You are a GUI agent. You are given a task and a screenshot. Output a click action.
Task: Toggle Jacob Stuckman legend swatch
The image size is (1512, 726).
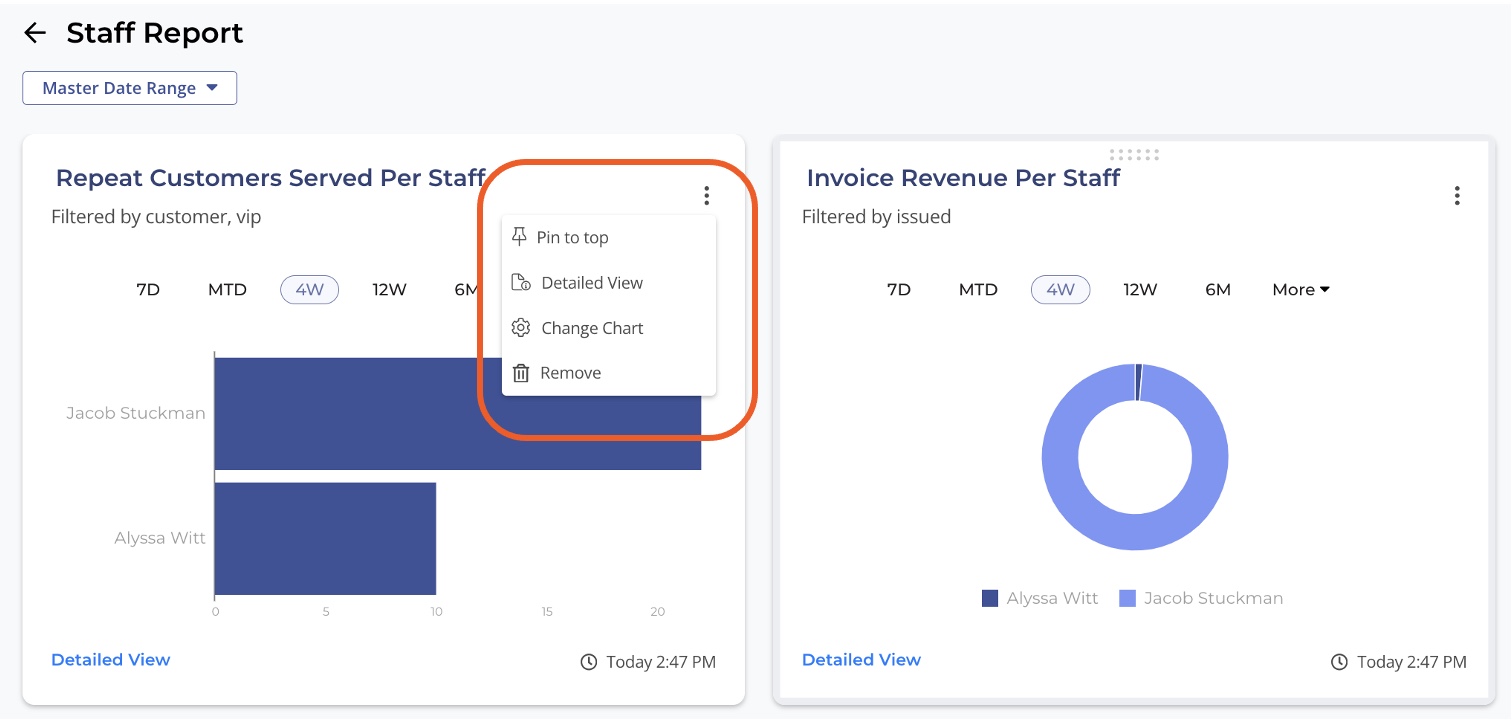pyautogui.click(x=1127, y=599)
